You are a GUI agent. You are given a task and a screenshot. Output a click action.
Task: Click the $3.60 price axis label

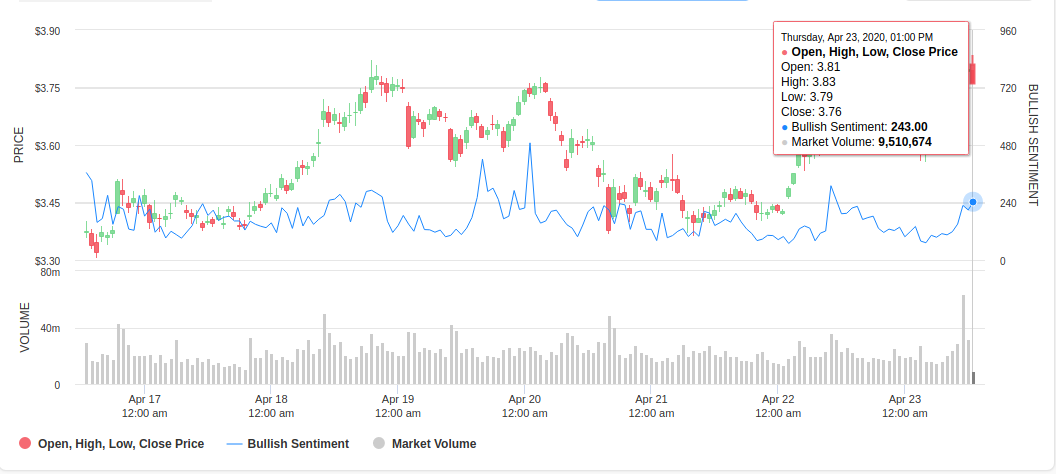(47, 146)
